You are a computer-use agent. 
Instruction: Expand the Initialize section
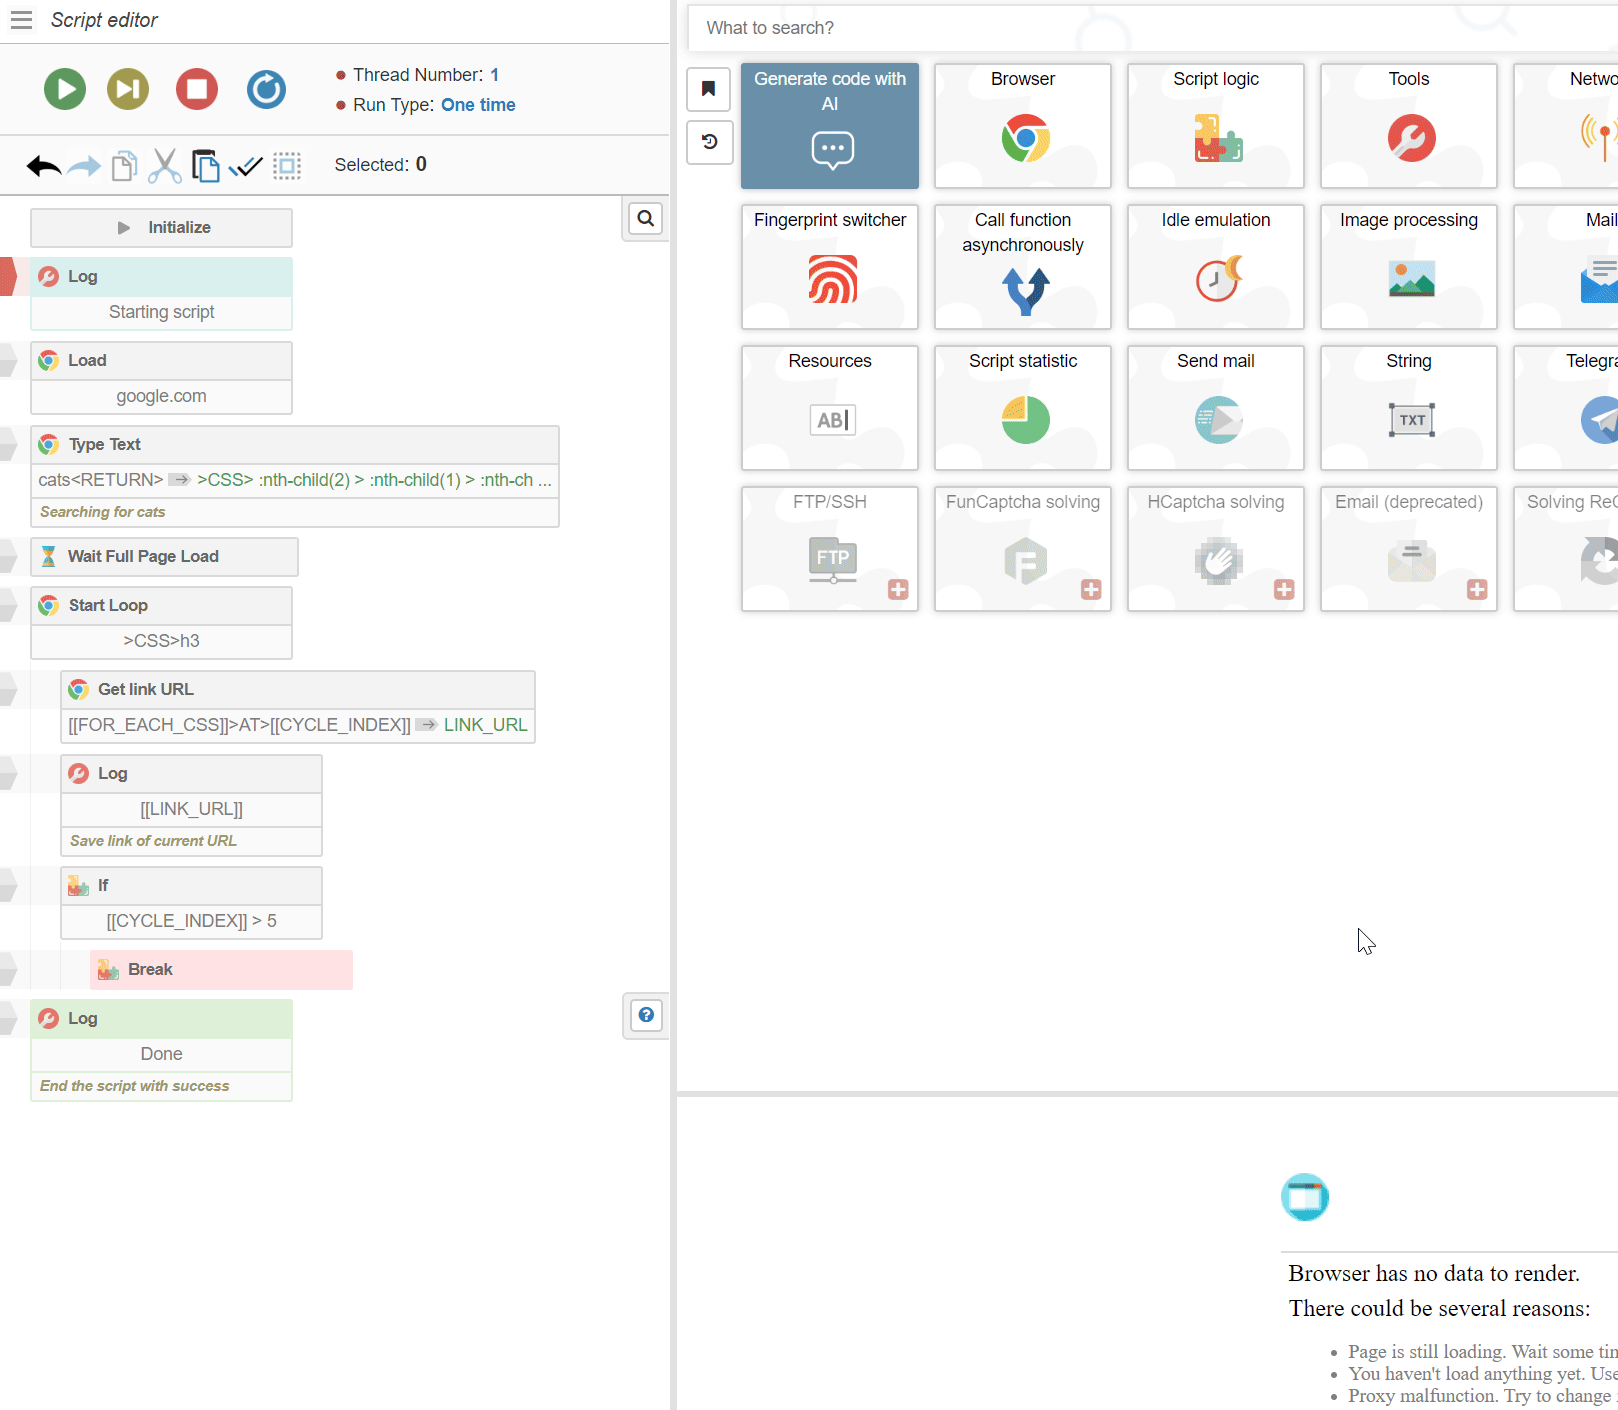[x=161, y=228]
